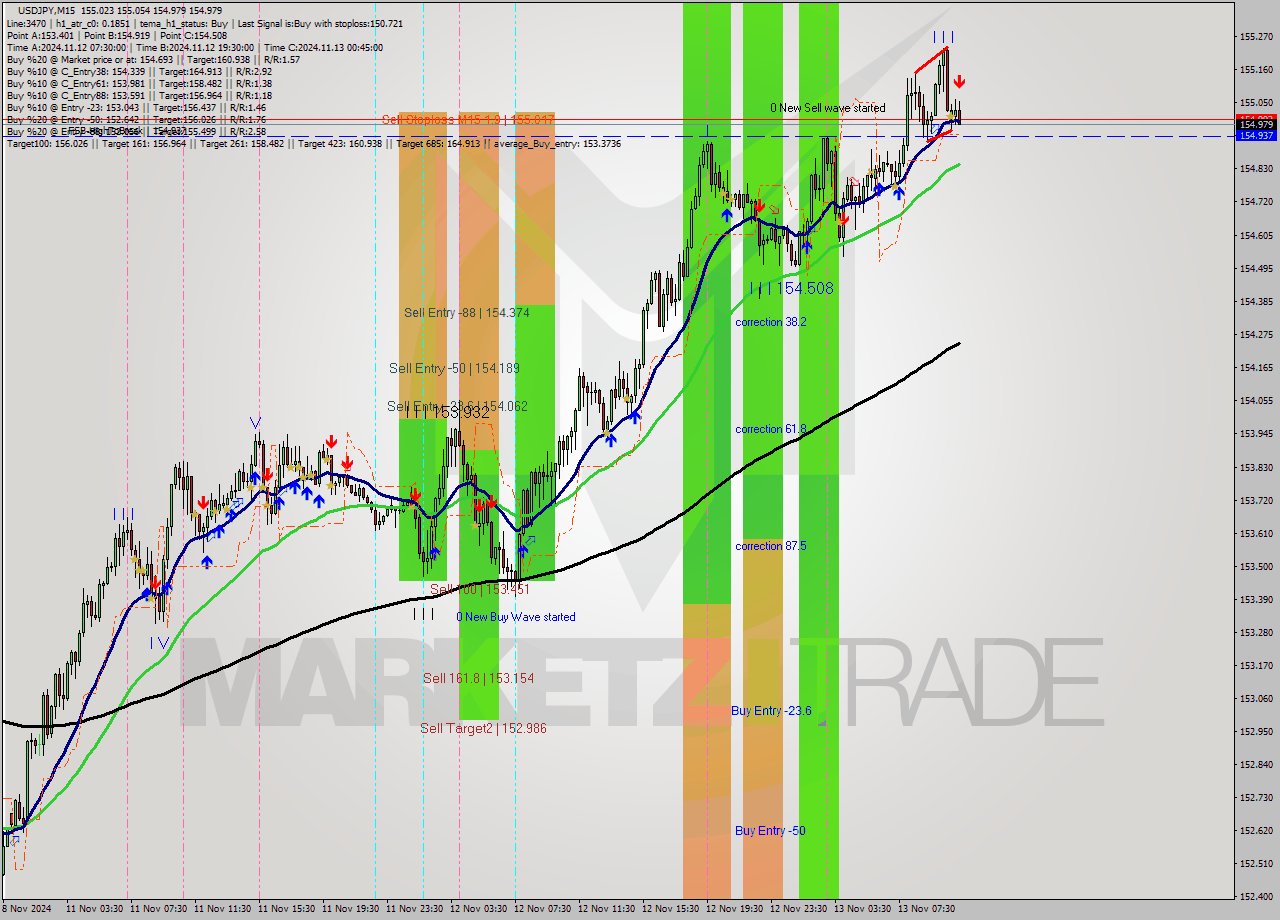
Task: Click the 'Sell 100 | 153.451' label
Action: pyautogui.click(x=479, y=589)
